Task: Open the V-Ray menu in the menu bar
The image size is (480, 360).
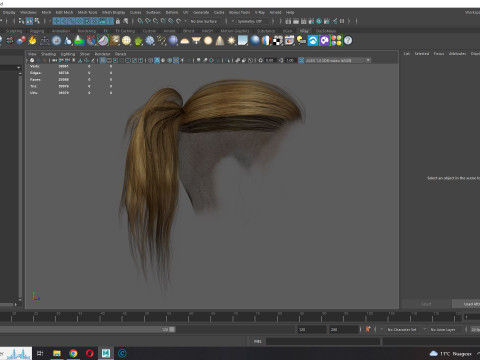Action: click(x=260, y=12)
